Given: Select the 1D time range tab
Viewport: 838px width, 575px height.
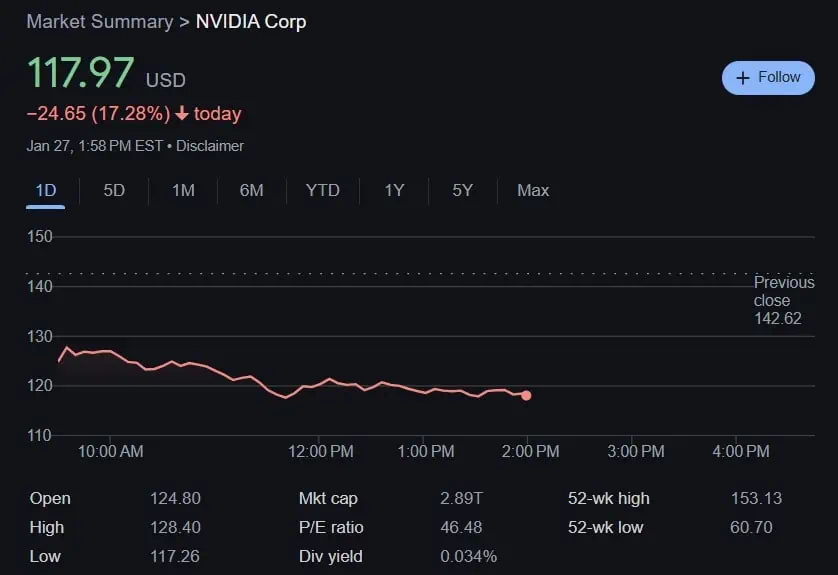Looking at the screenshot, I should point(46,190).
